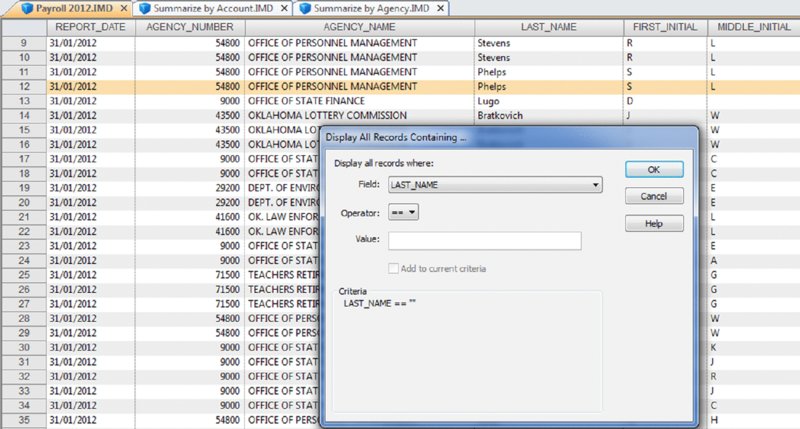800x429 pixels.
Task: Focus the Value input field
Action: (485, 241)
